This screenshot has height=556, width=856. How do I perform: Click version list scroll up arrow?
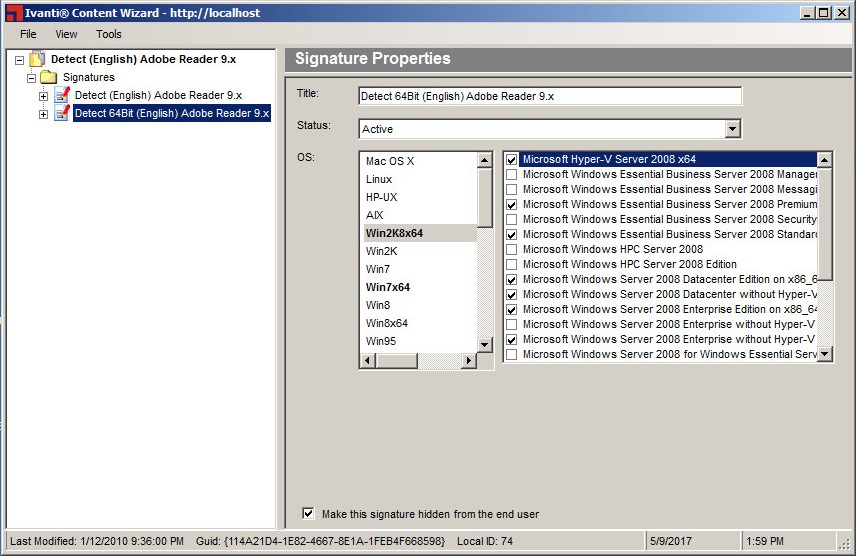824,159
